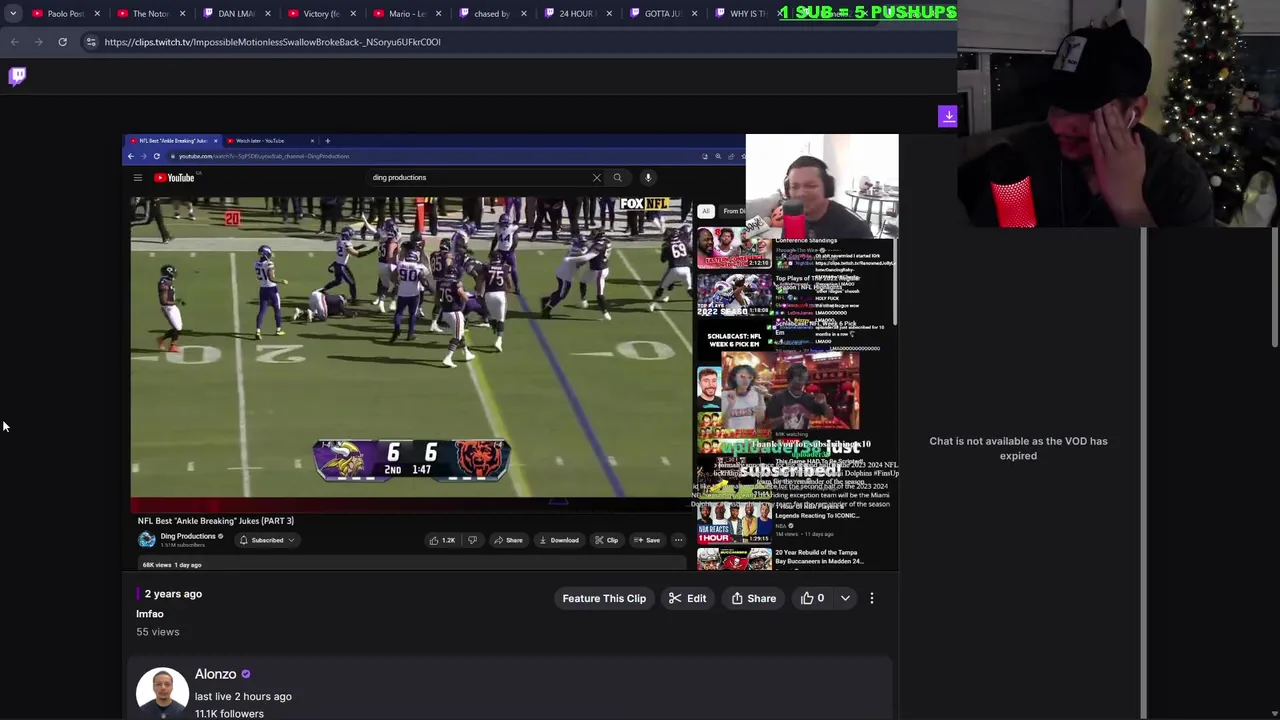Close the 'Paolo Post' tab
1280x720 pixels.
click(97, 14)
